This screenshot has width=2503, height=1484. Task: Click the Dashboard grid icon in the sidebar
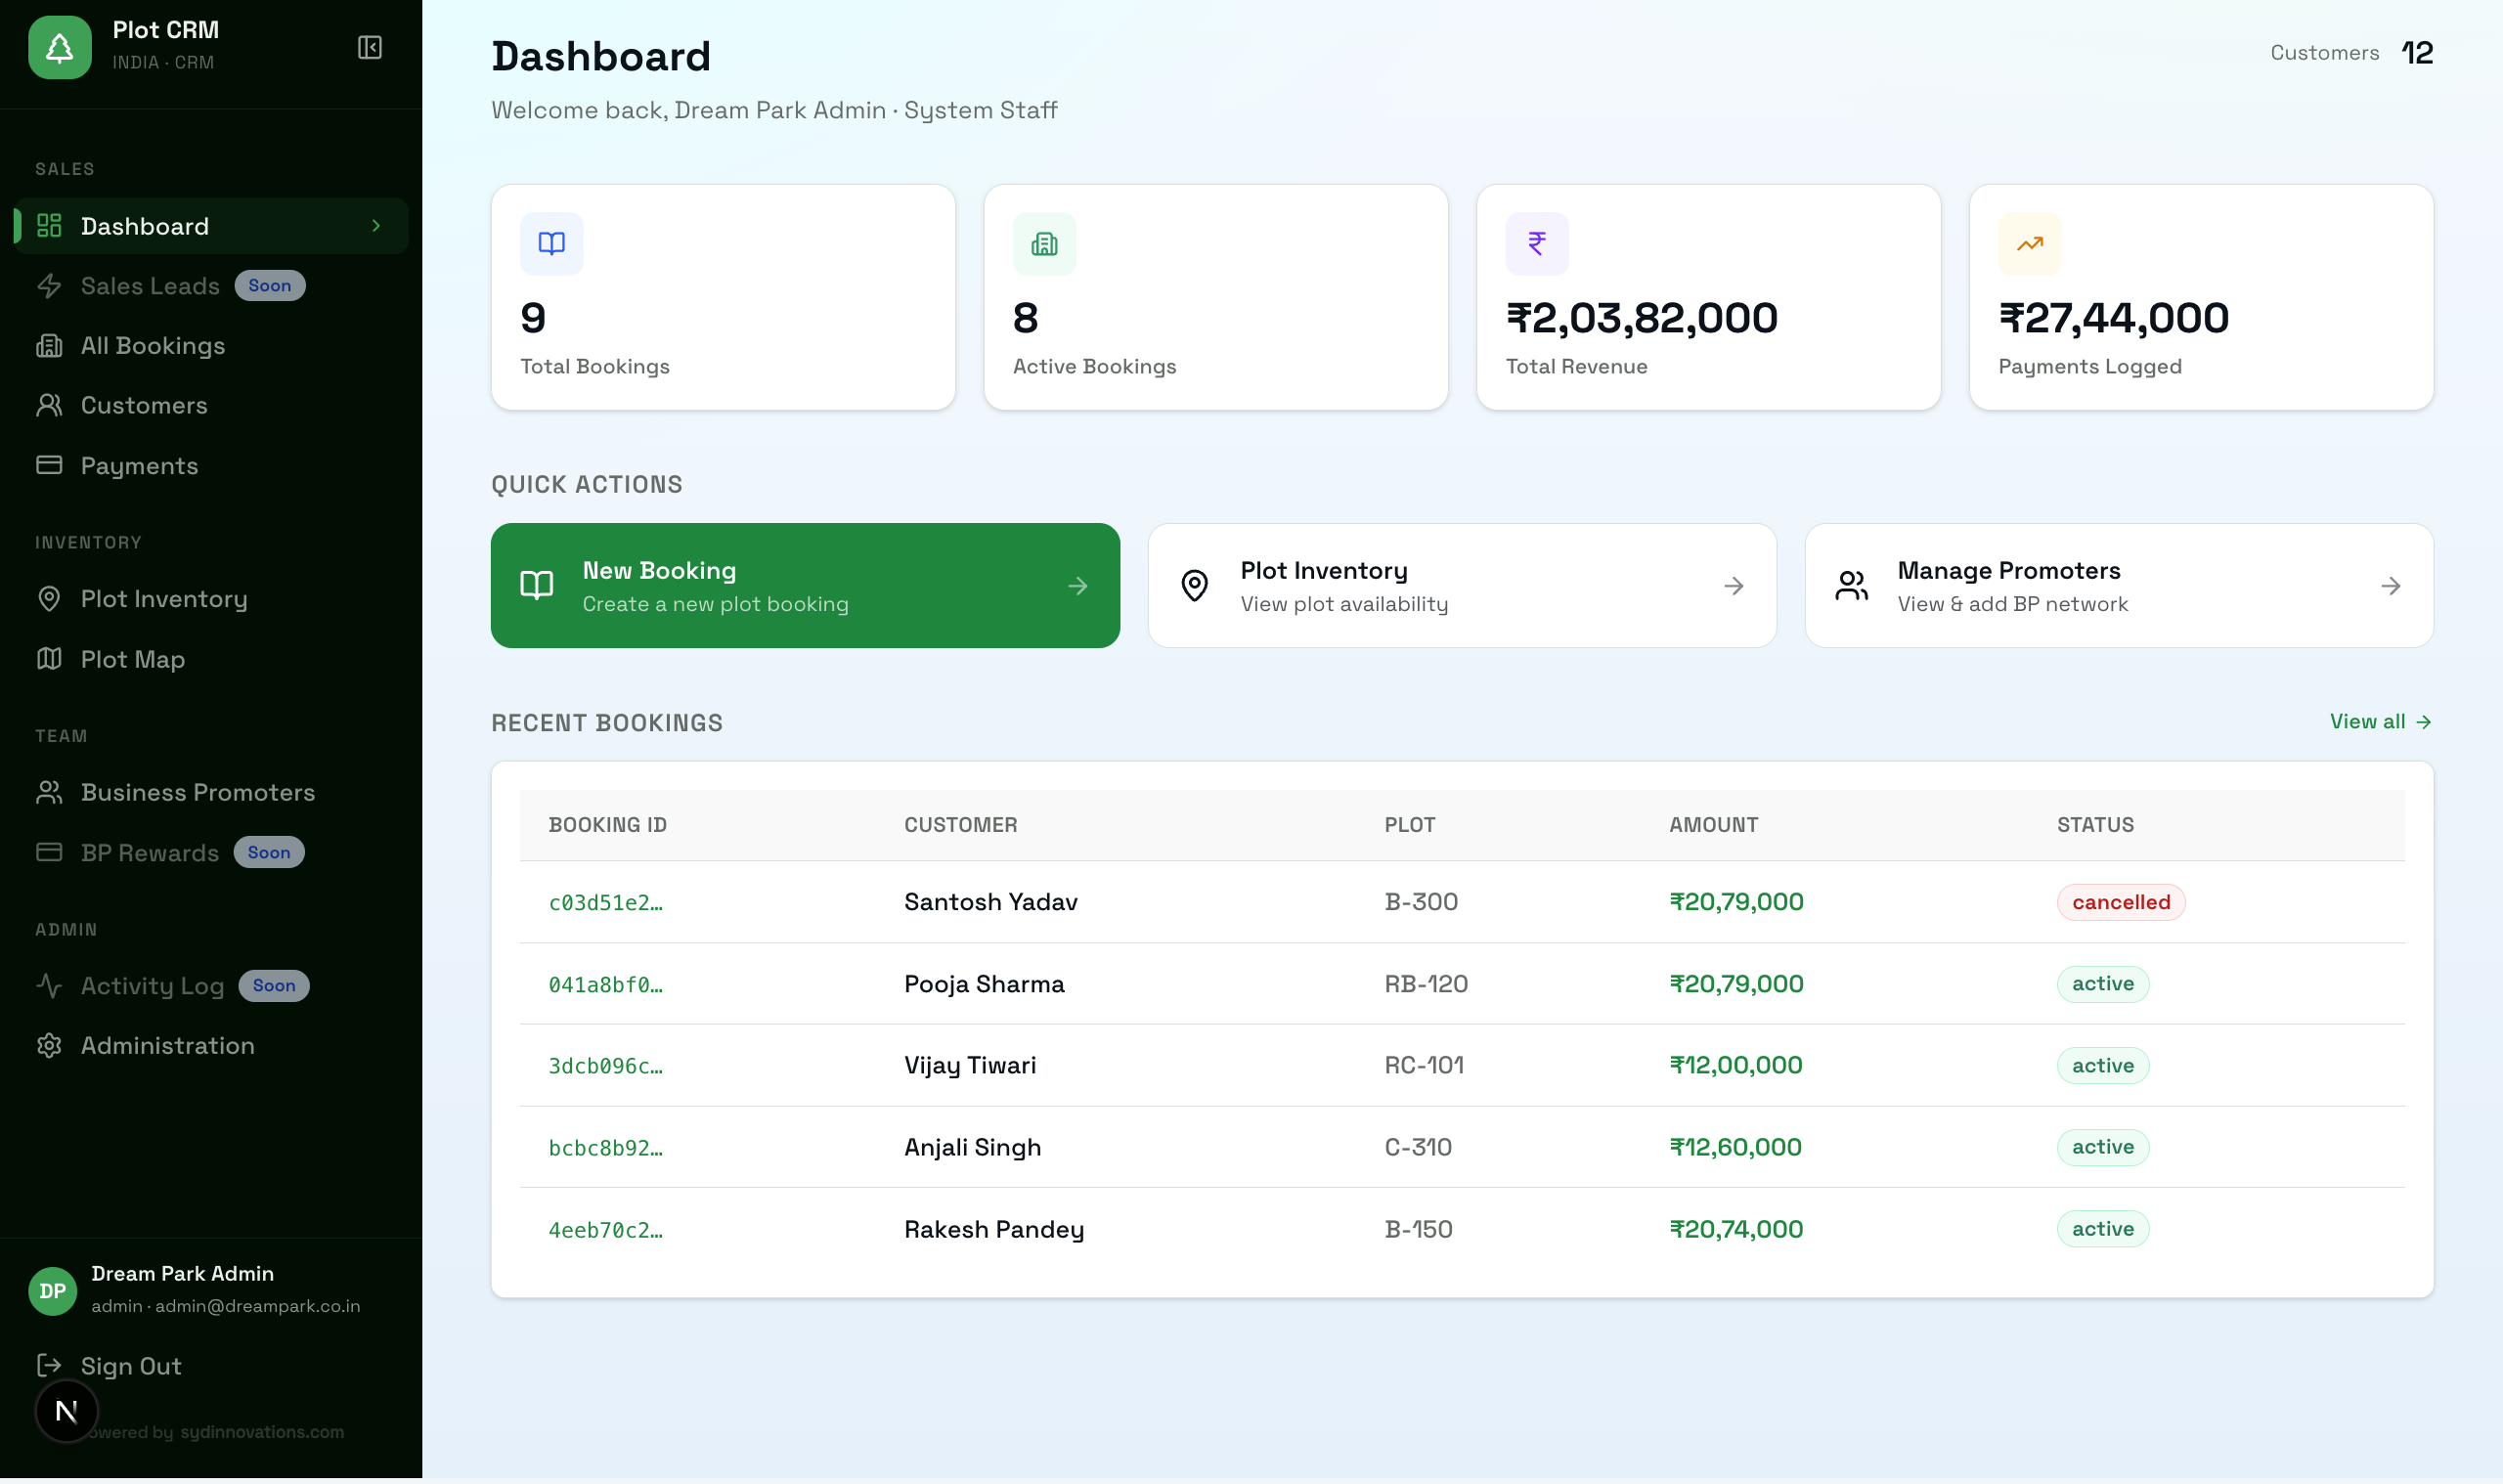[x=49, y=226]
